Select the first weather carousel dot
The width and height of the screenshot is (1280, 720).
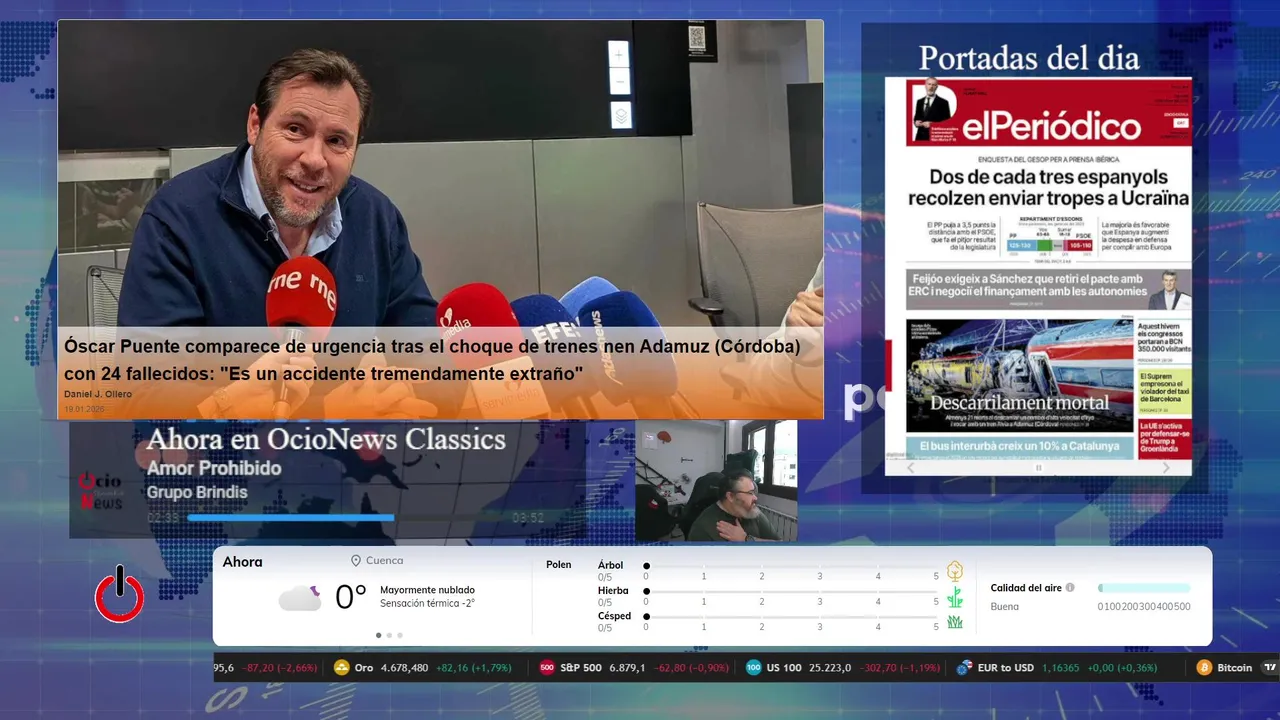click(378, 635)
